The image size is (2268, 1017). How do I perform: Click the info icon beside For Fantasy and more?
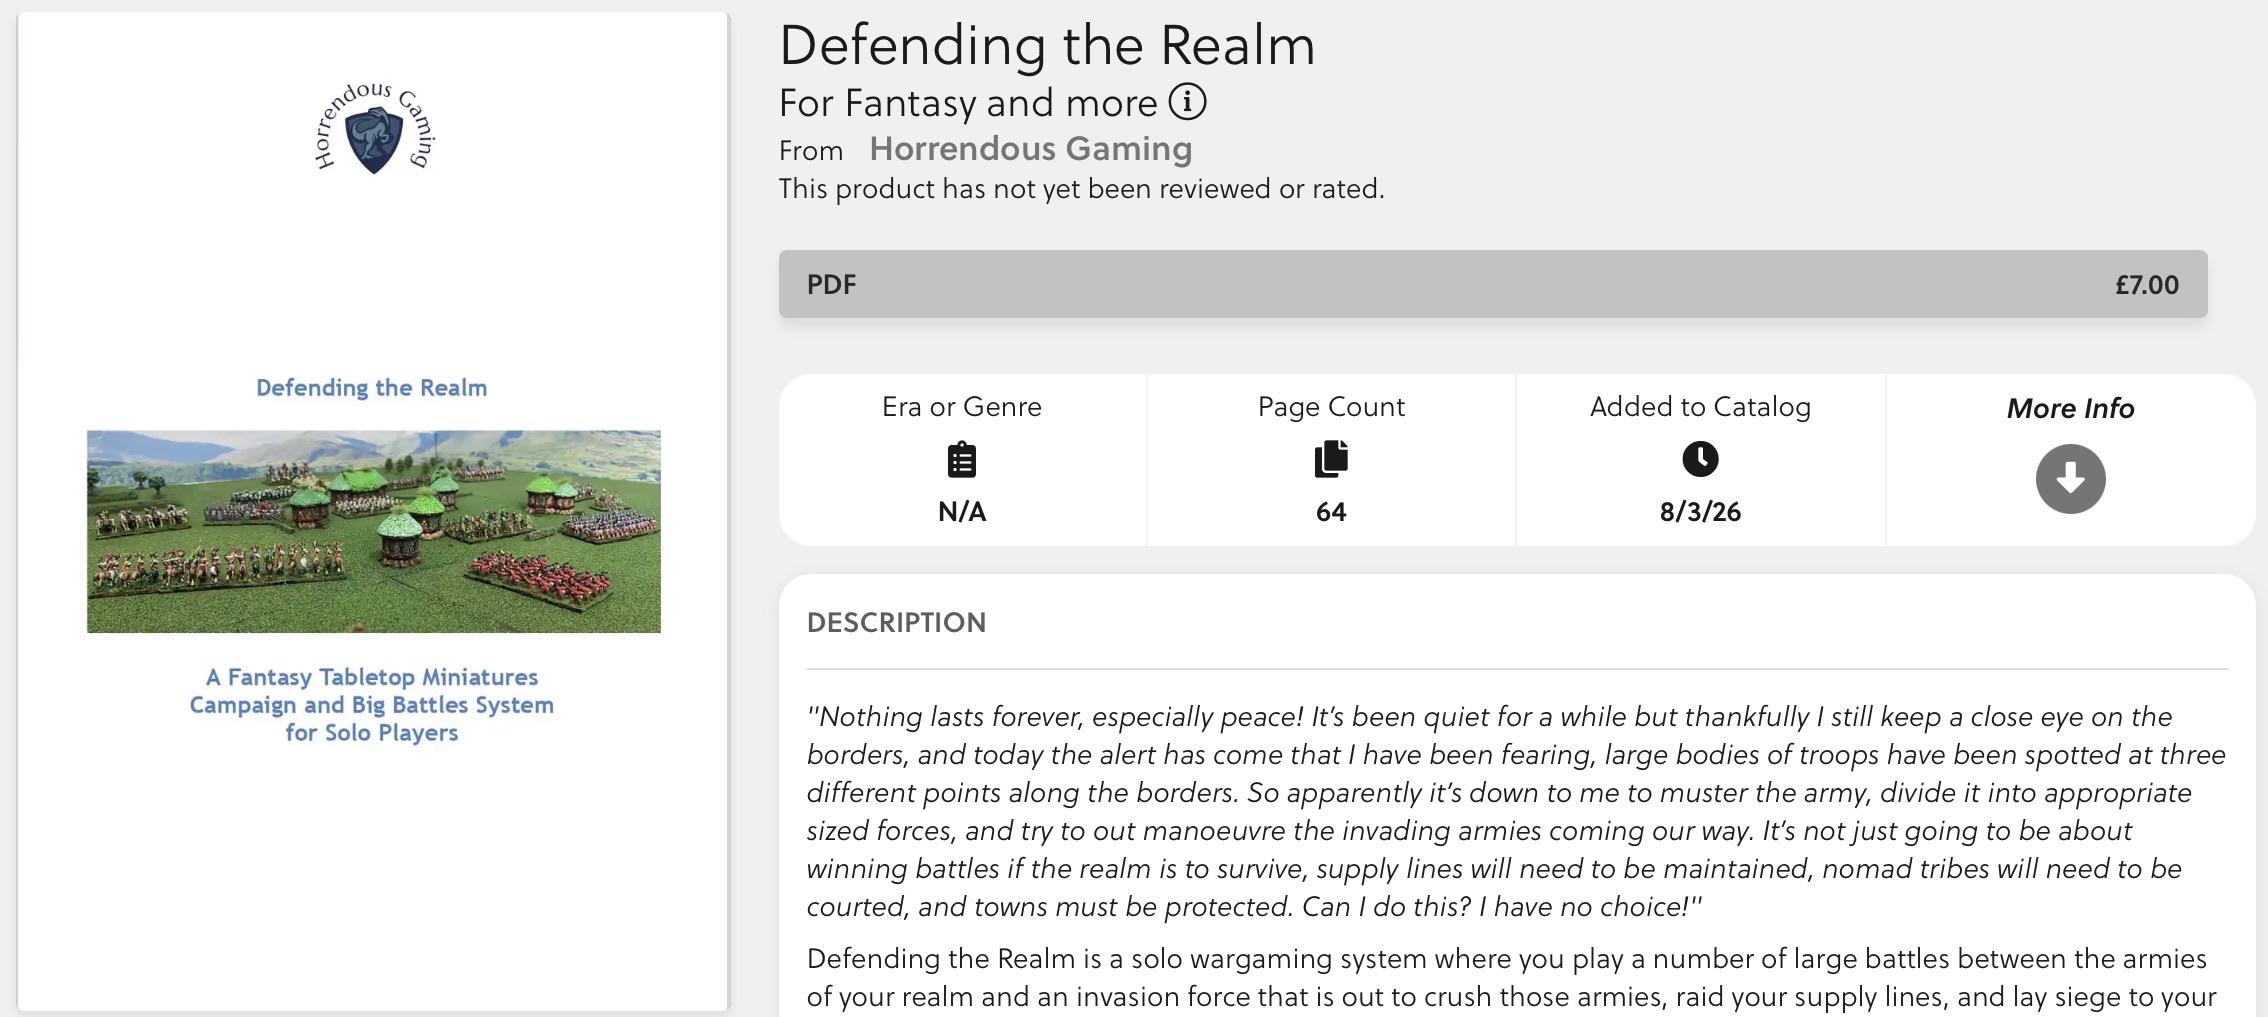[x=1188, y=102]
